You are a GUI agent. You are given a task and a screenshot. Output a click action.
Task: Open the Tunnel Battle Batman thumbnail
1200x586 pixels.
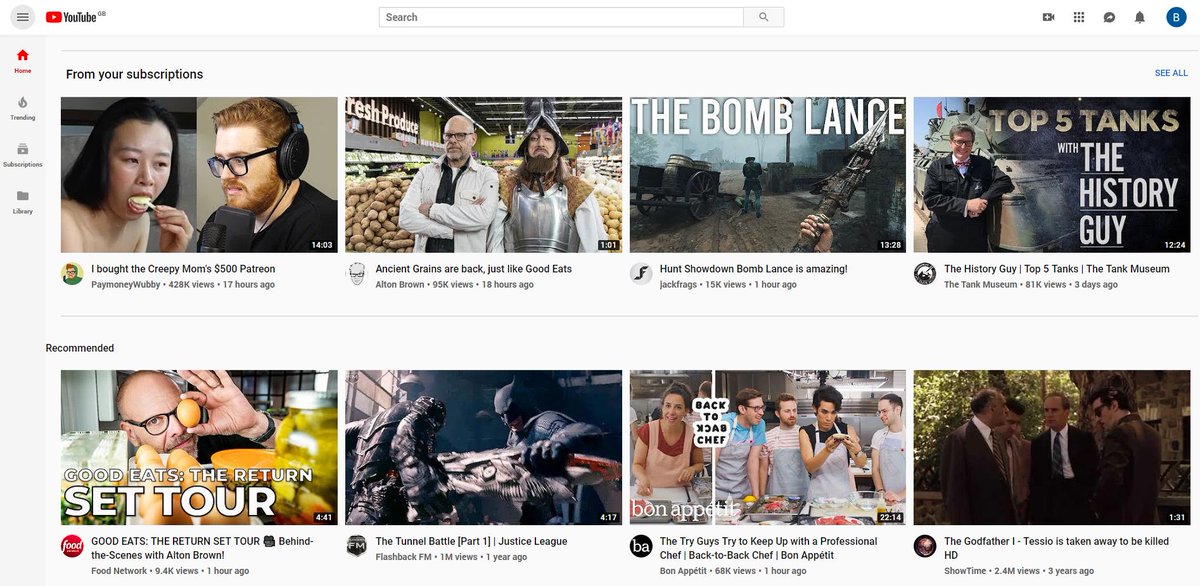(484, 447)
